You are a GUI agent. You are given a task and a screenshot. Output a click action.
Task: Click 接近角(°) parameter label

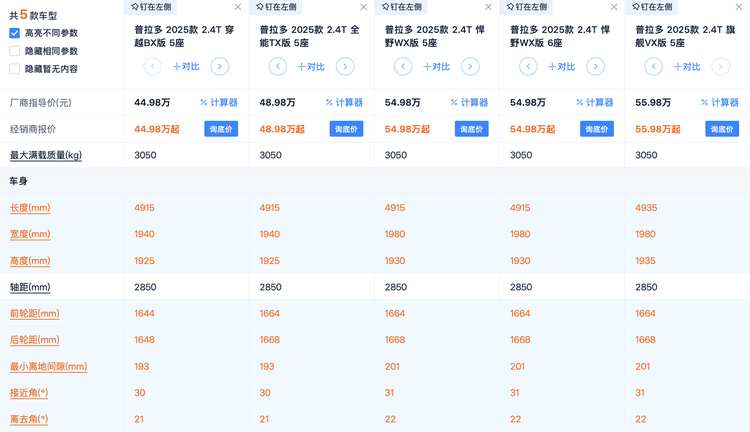point(29,393)
